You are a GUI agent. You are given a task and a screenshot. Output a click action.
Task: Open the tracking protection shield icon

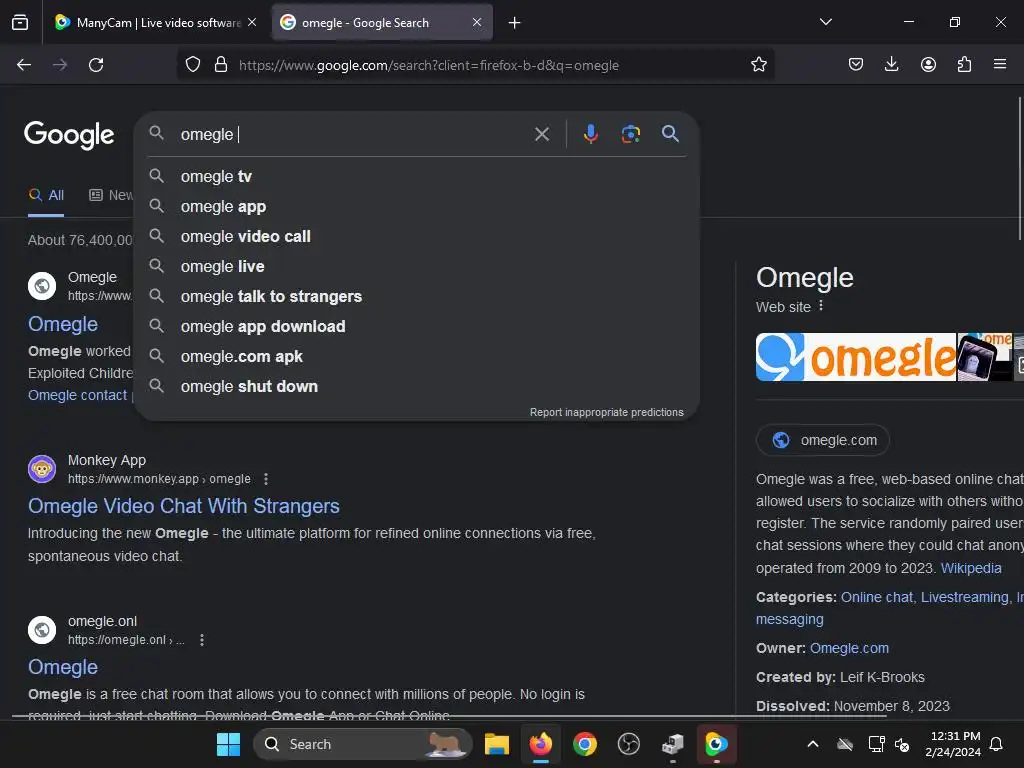point(193,65)
